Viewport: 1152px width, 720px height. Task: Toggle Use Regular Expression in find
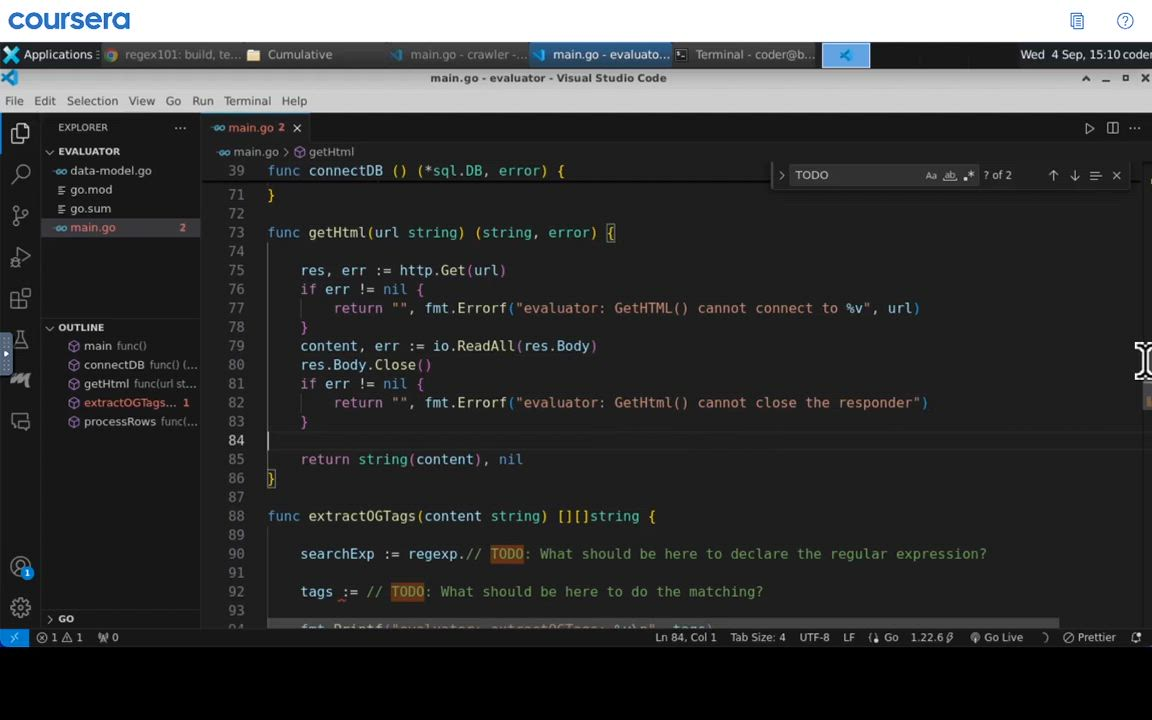point(968,175)
